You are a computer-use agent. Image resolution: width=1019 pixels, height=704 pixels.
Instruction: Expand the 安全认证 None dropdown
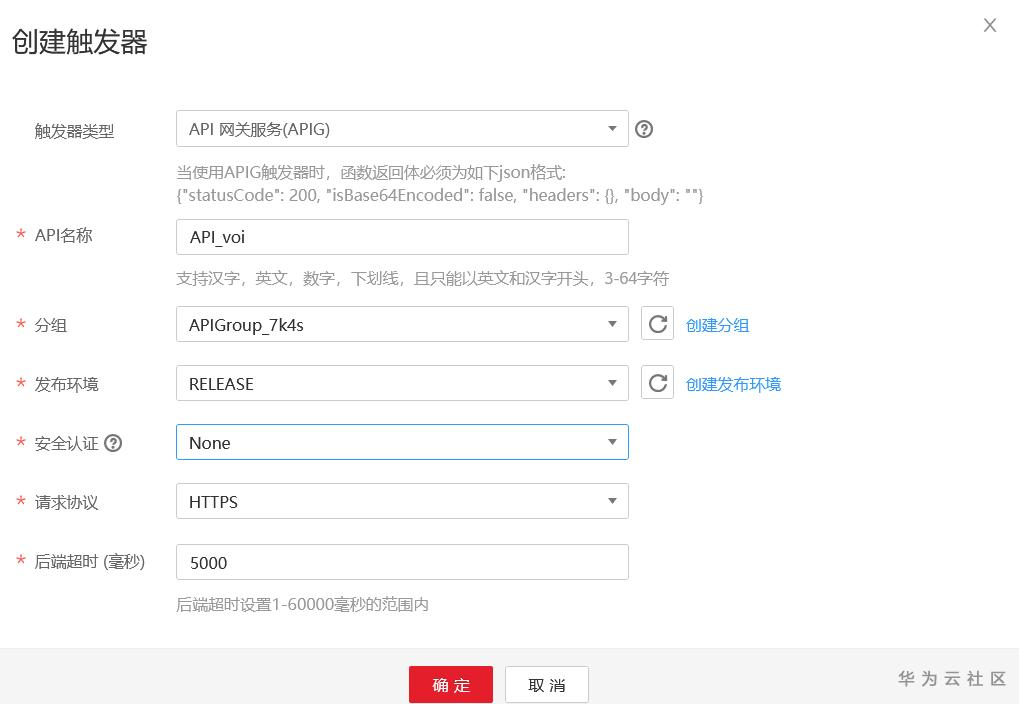pyautogui.click(x=612, y=442)
